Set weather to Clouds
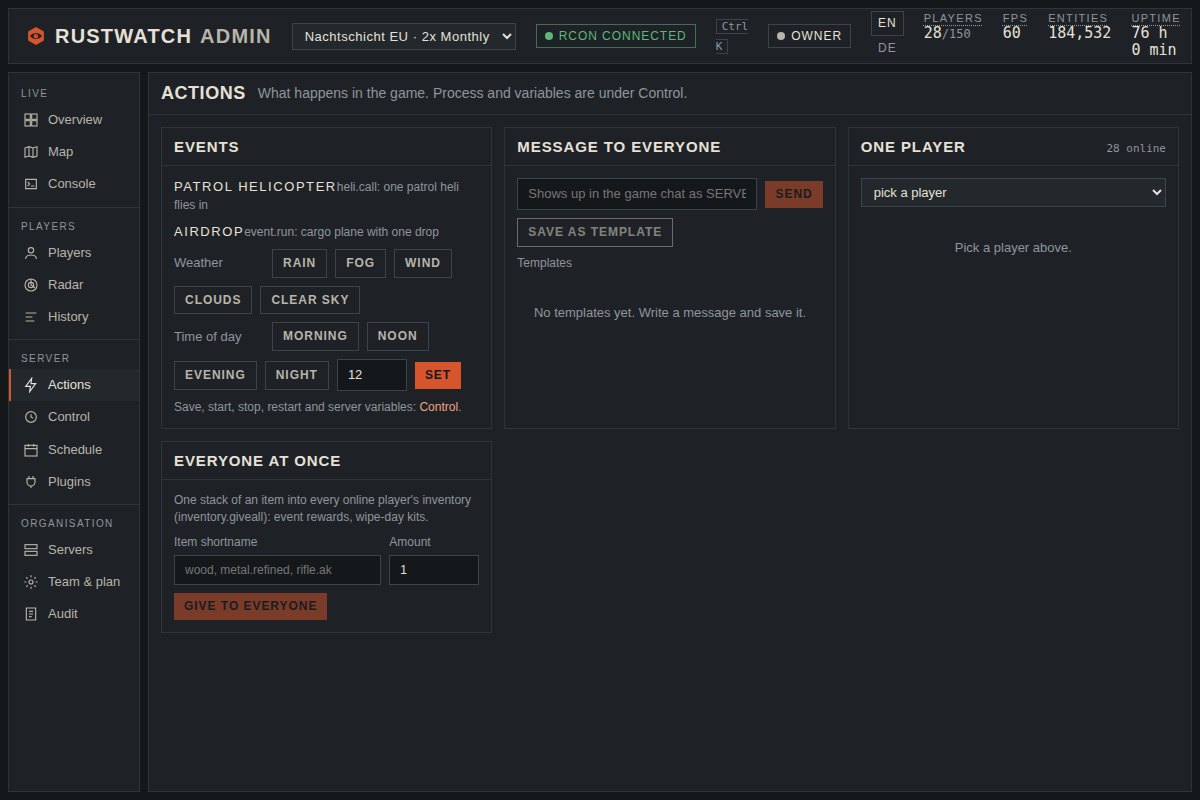Viewport: 1200px width, 800px height. 213,300
